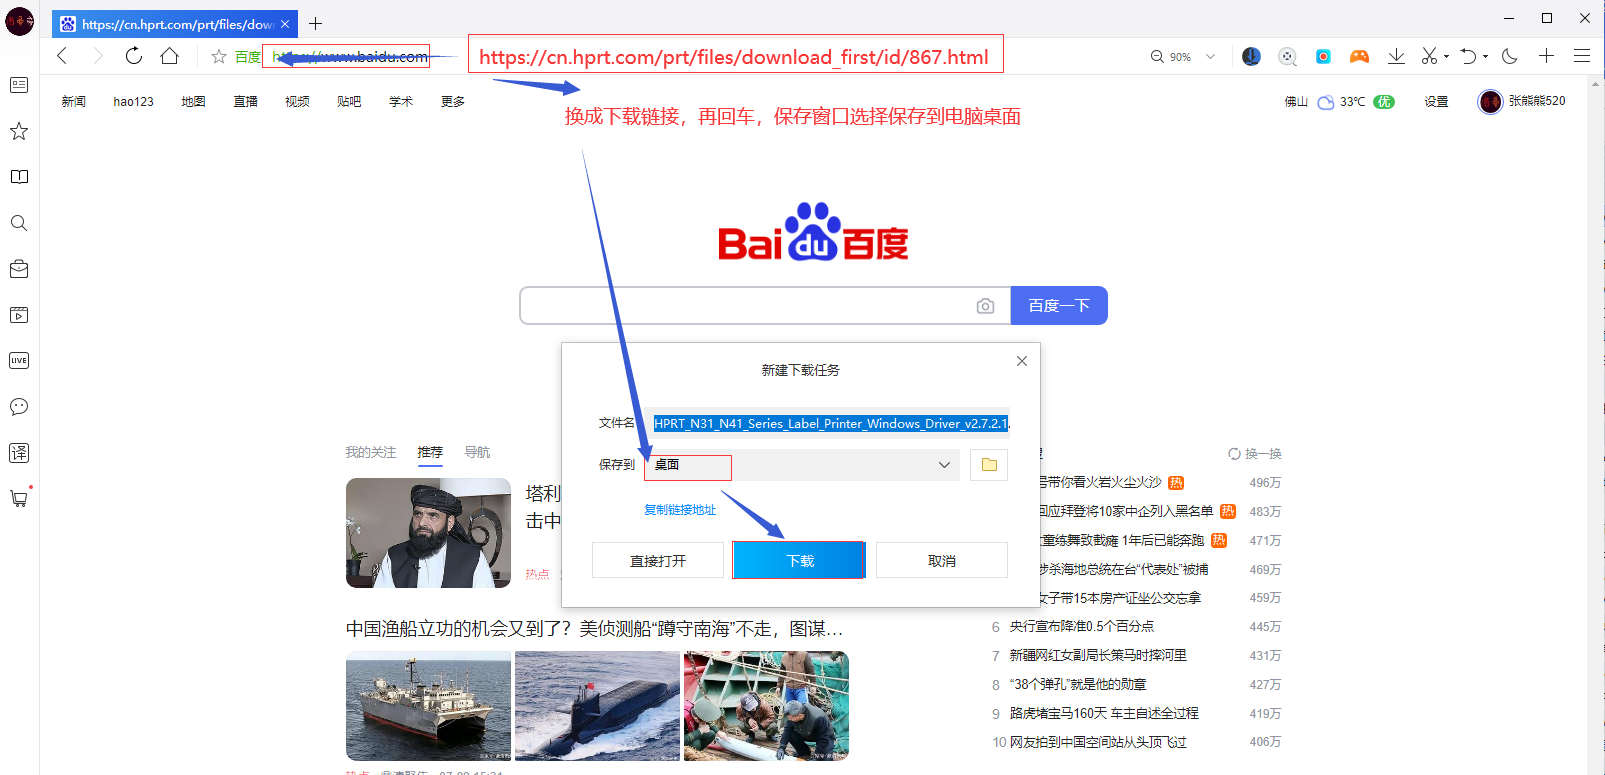Open the translate icon in the sidebar
1605x775 pixels.
[x=19, y=453]
